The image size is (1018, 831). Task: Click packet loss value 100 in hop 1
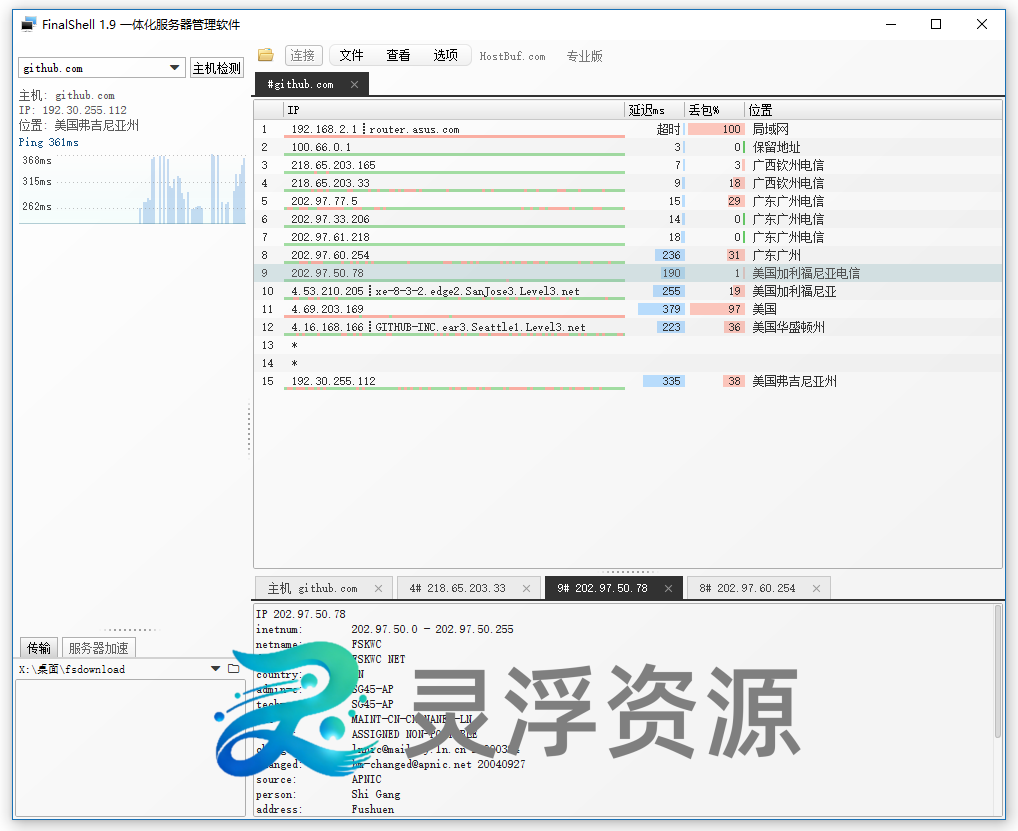(731, 129)
